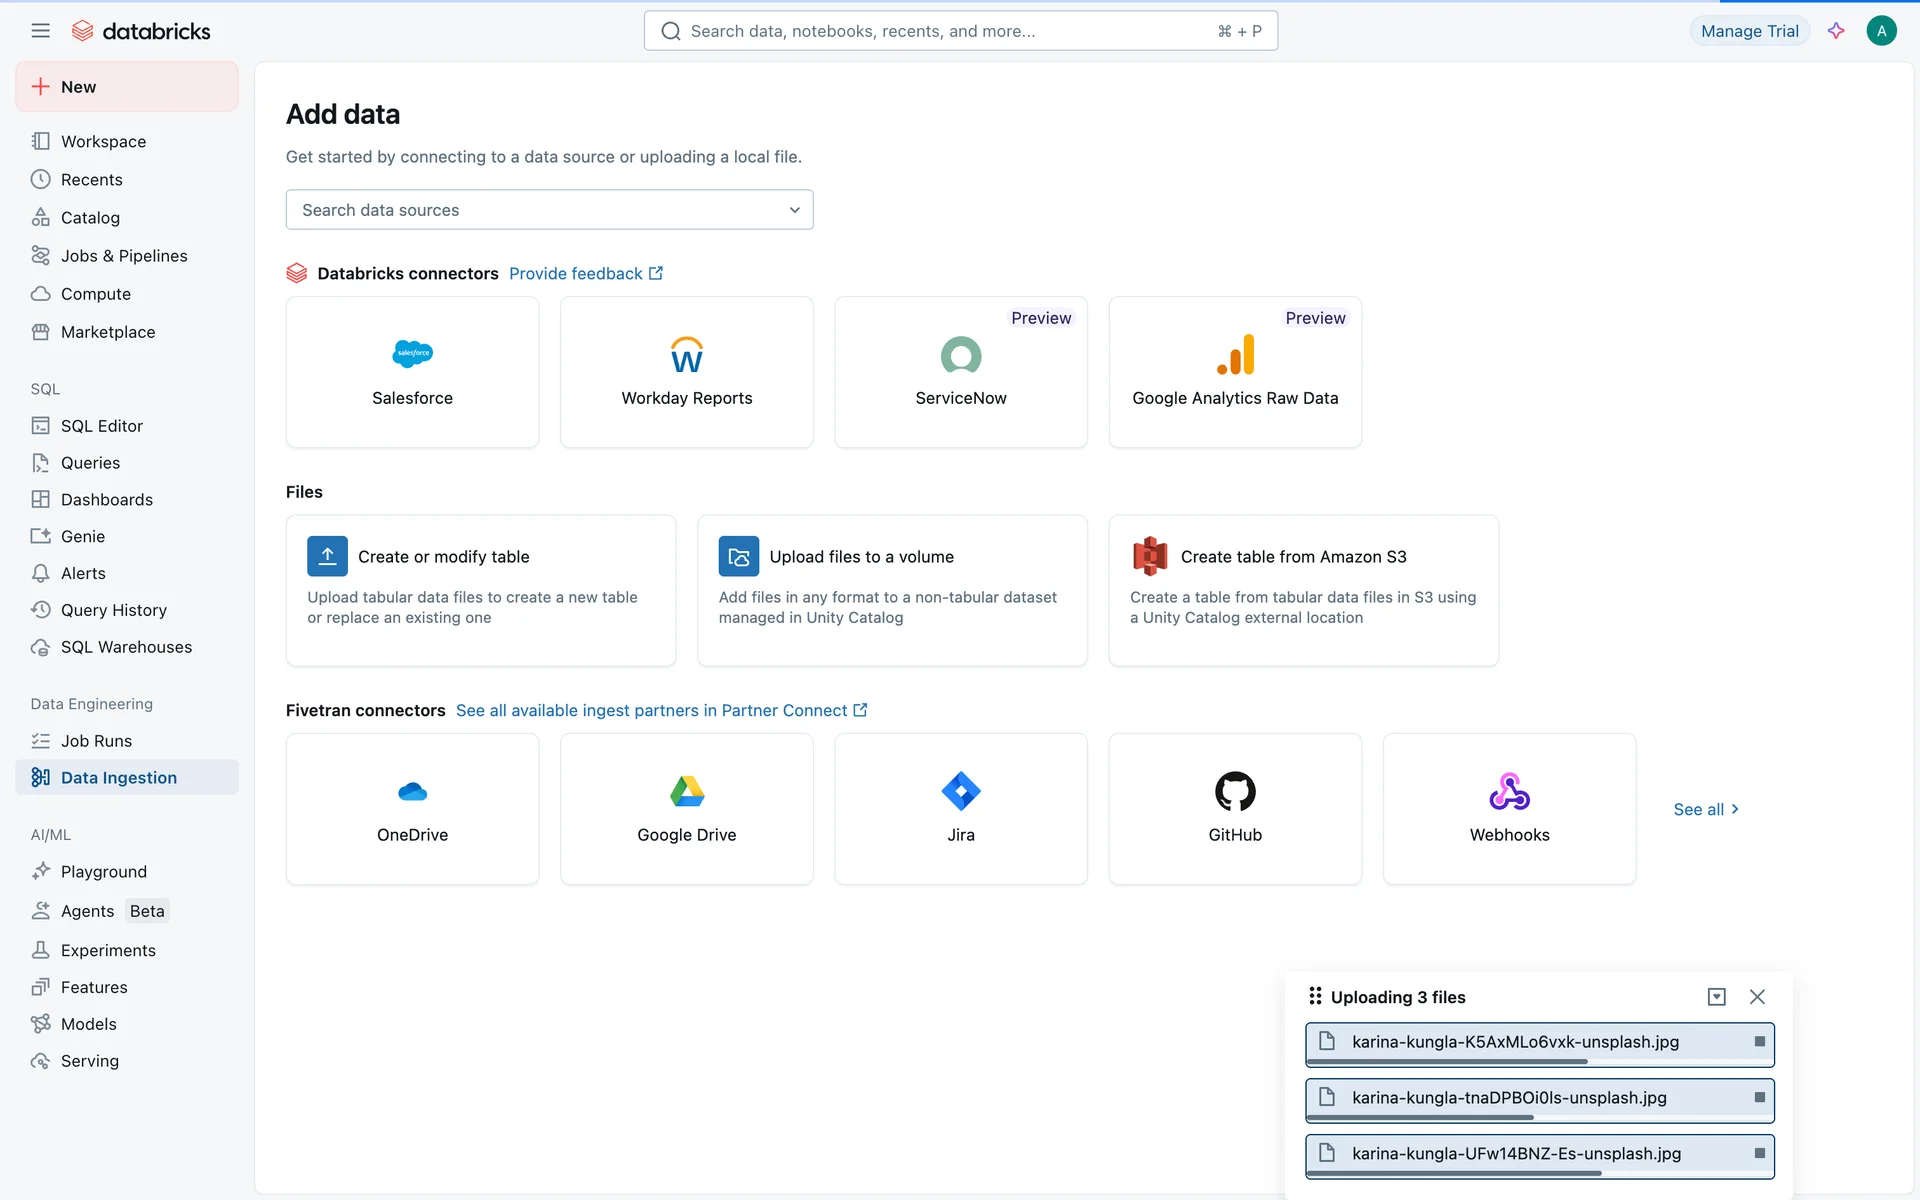1920x1200 pixels.
Task: Open the Databricks Assistant sparkle icon
Action: tap(1836, 31)
